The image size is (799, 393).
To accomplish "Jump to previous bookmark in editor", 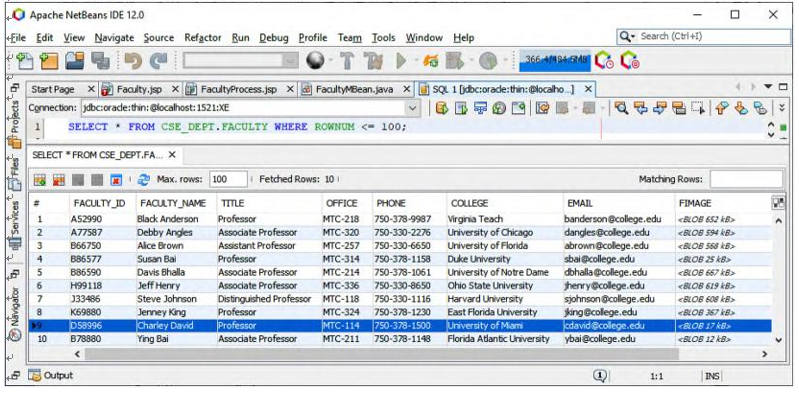I will (x=722, y=108).
